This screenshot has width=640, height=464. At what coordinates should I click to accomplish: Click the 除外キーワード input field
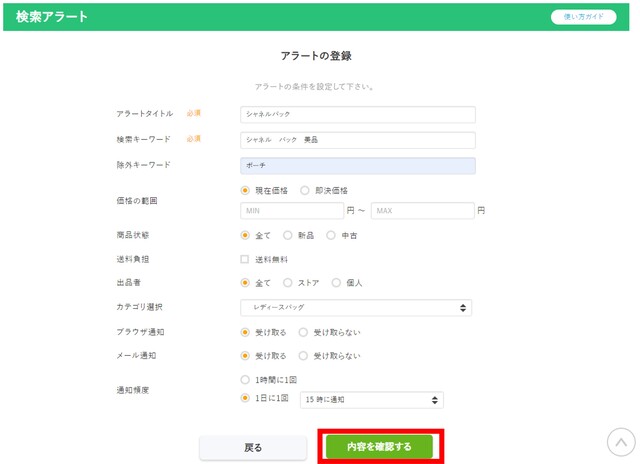click(x=357, y=166)
